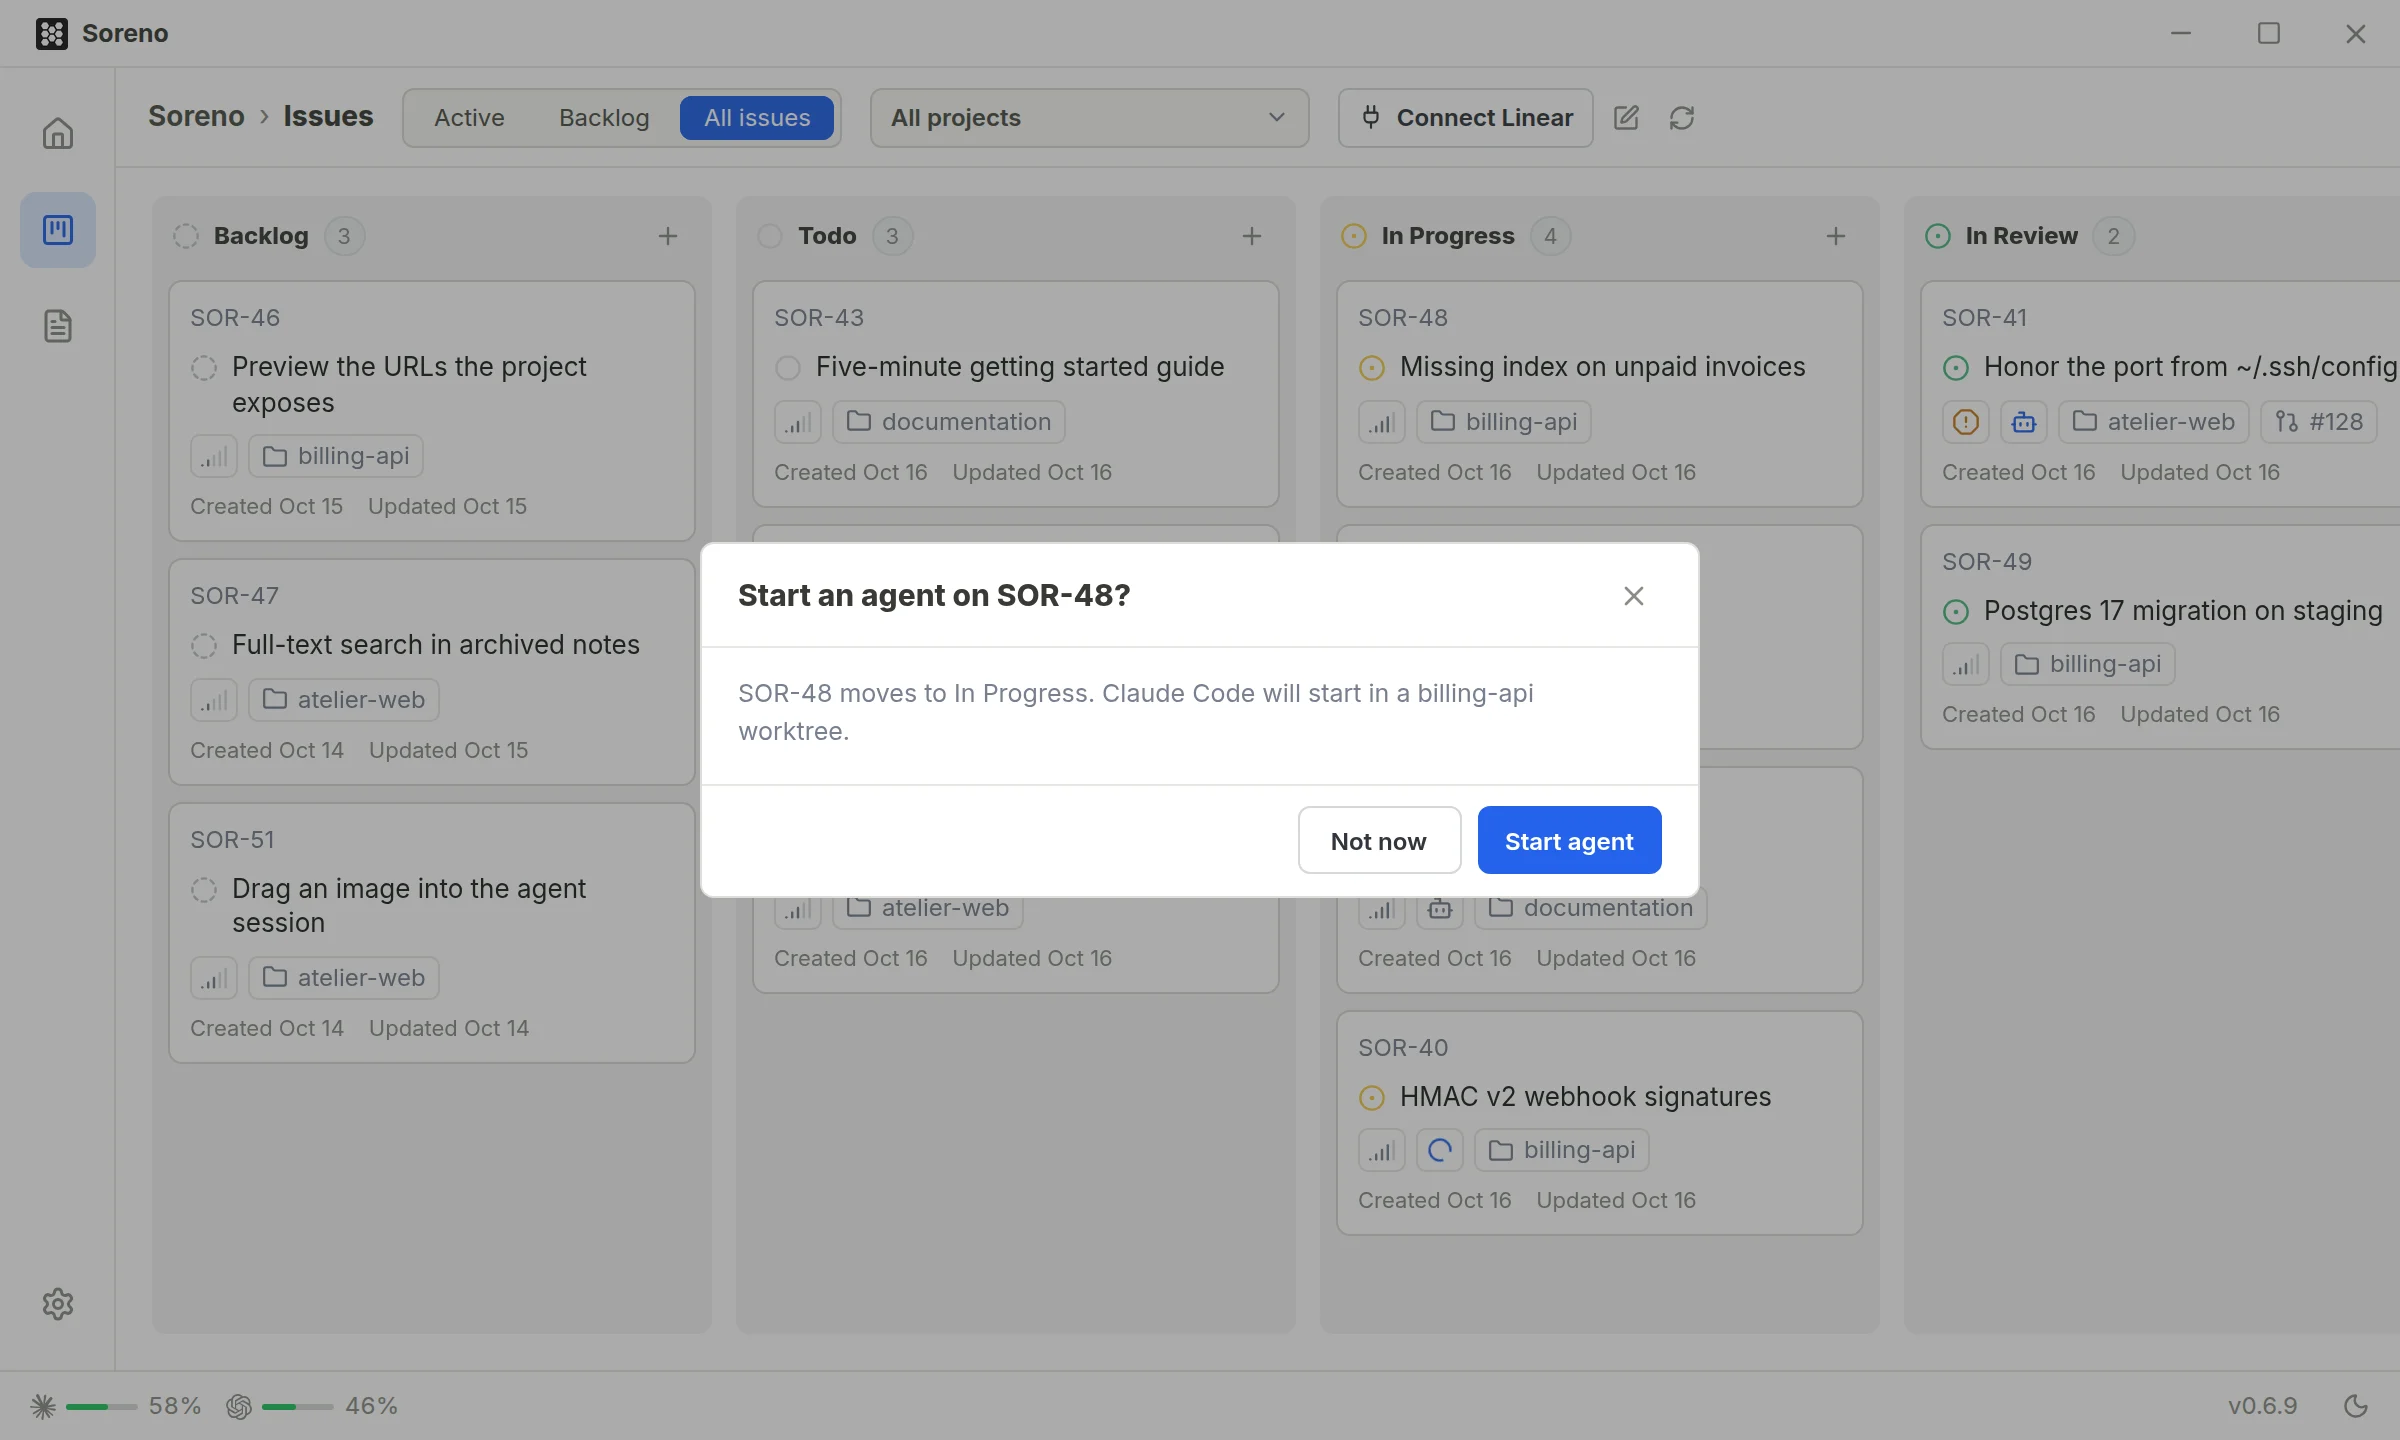Click urgent priority icon on SOR-41
The image size is (2400, 1440).
point(1966,422)
